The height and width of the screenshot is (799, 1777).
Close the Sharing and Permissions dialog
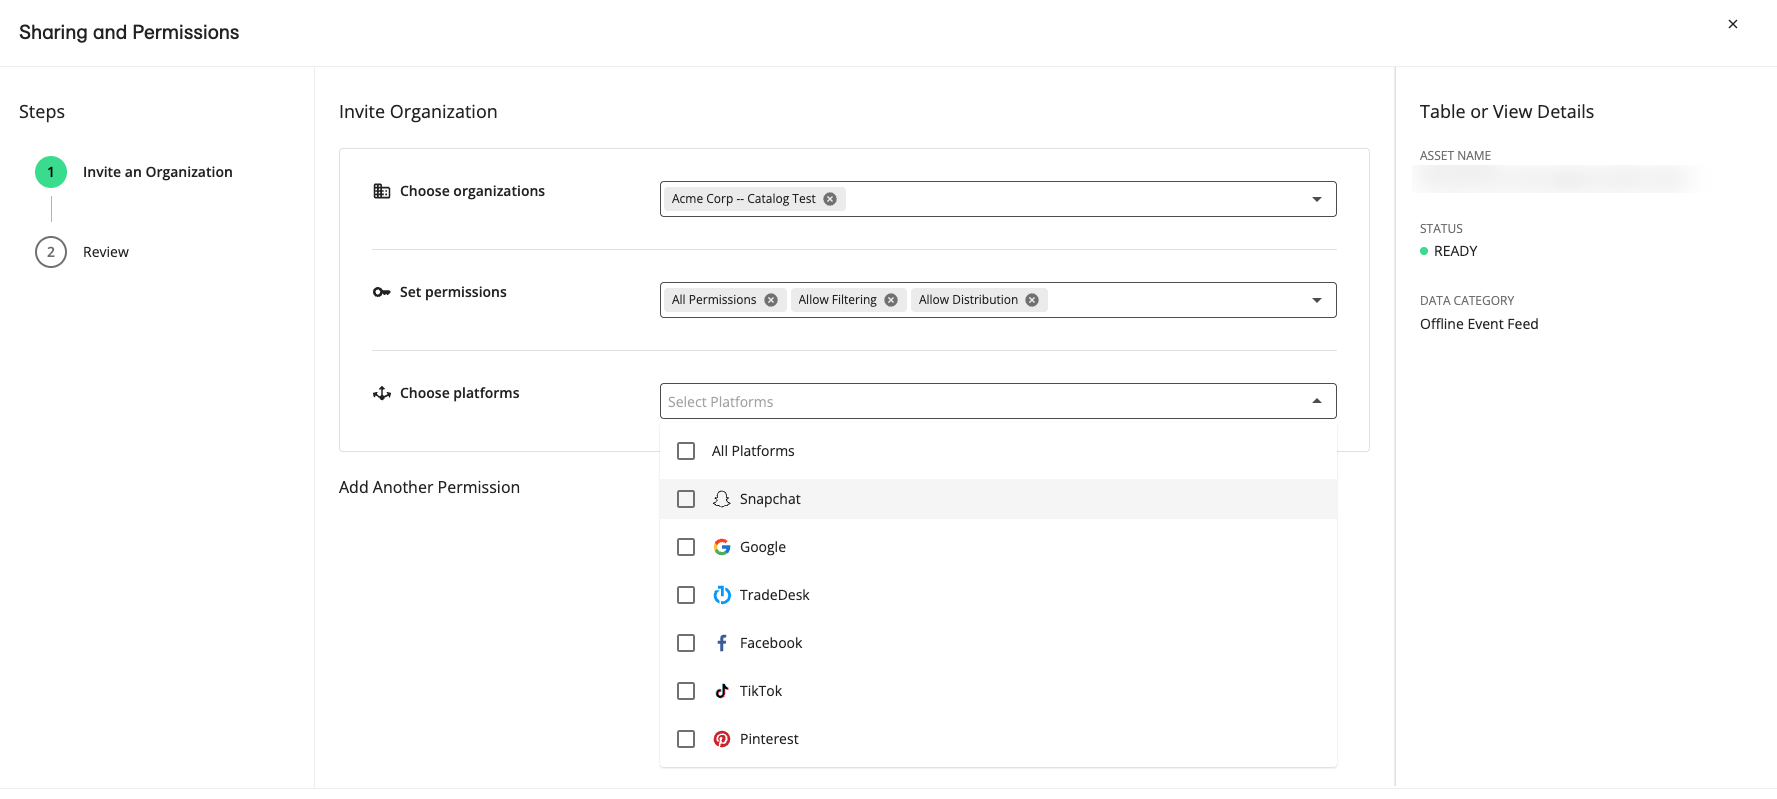click(x=1733, y=24)
